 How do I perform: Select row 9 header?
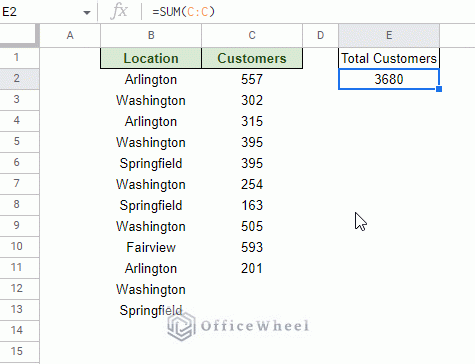19,226
